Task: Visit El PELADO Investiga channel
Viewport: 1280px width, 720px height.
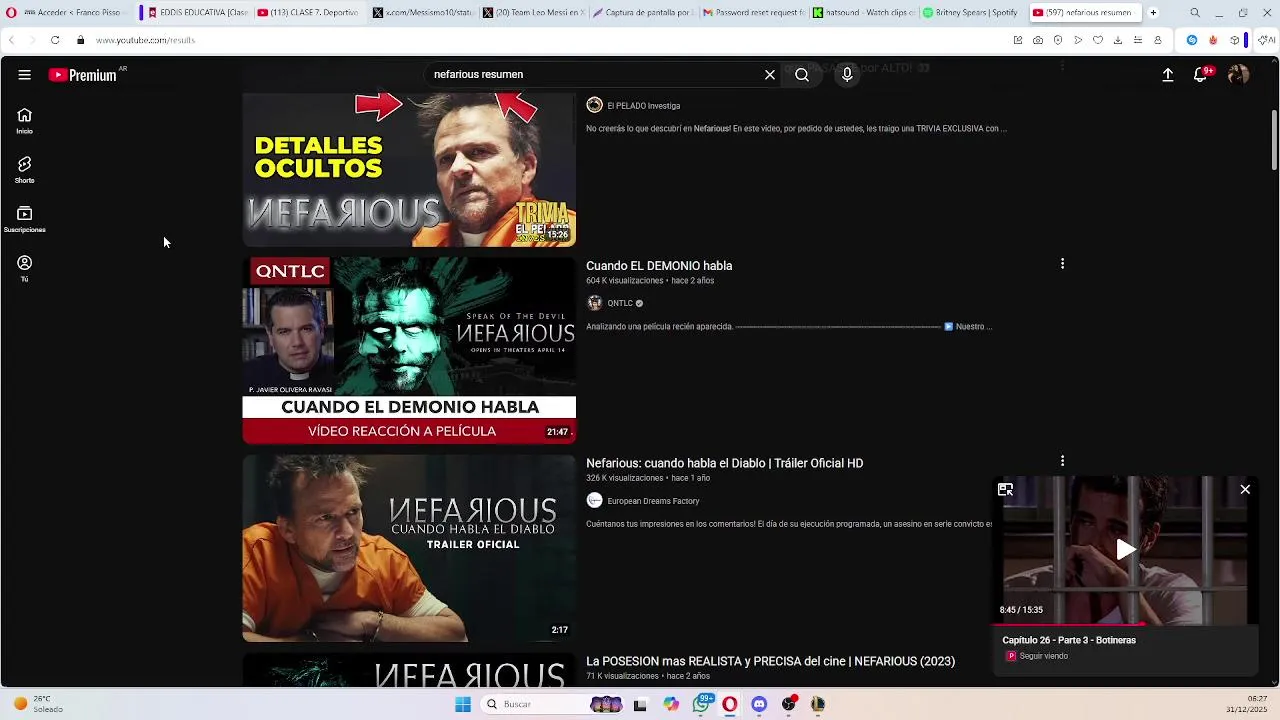Action: pos(643,106)
